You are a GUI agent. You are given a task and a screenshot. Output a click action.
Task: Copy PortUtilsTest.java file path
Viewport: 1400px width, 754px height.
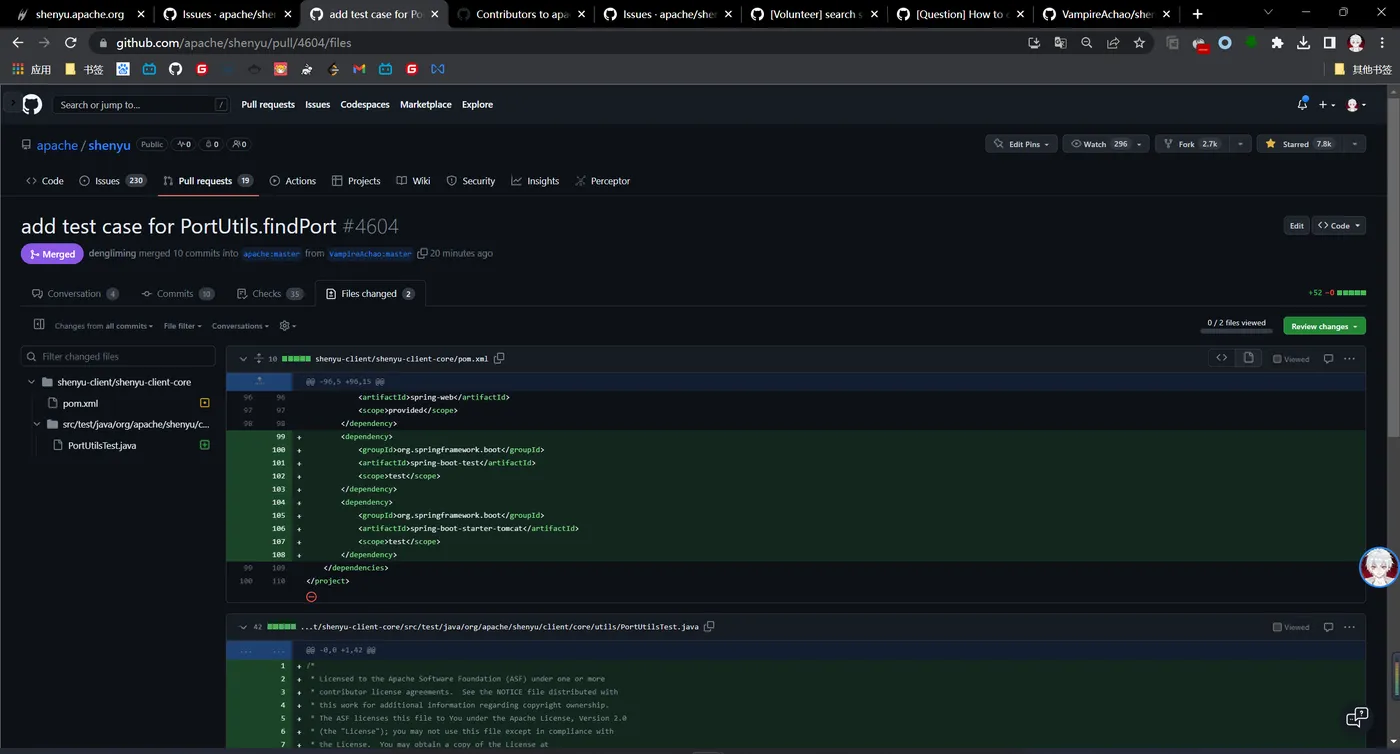(x=709, y=627)
